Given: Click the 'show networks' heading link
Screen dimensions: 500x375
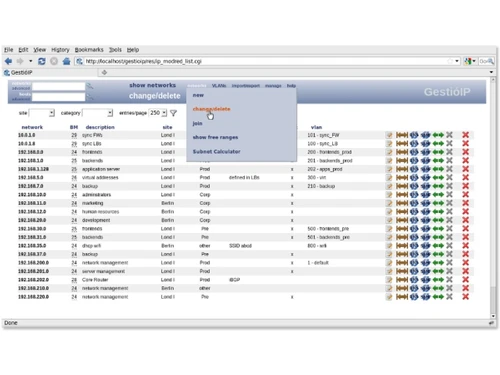Looking at the screenshot, I should click(x=153, y=85).
